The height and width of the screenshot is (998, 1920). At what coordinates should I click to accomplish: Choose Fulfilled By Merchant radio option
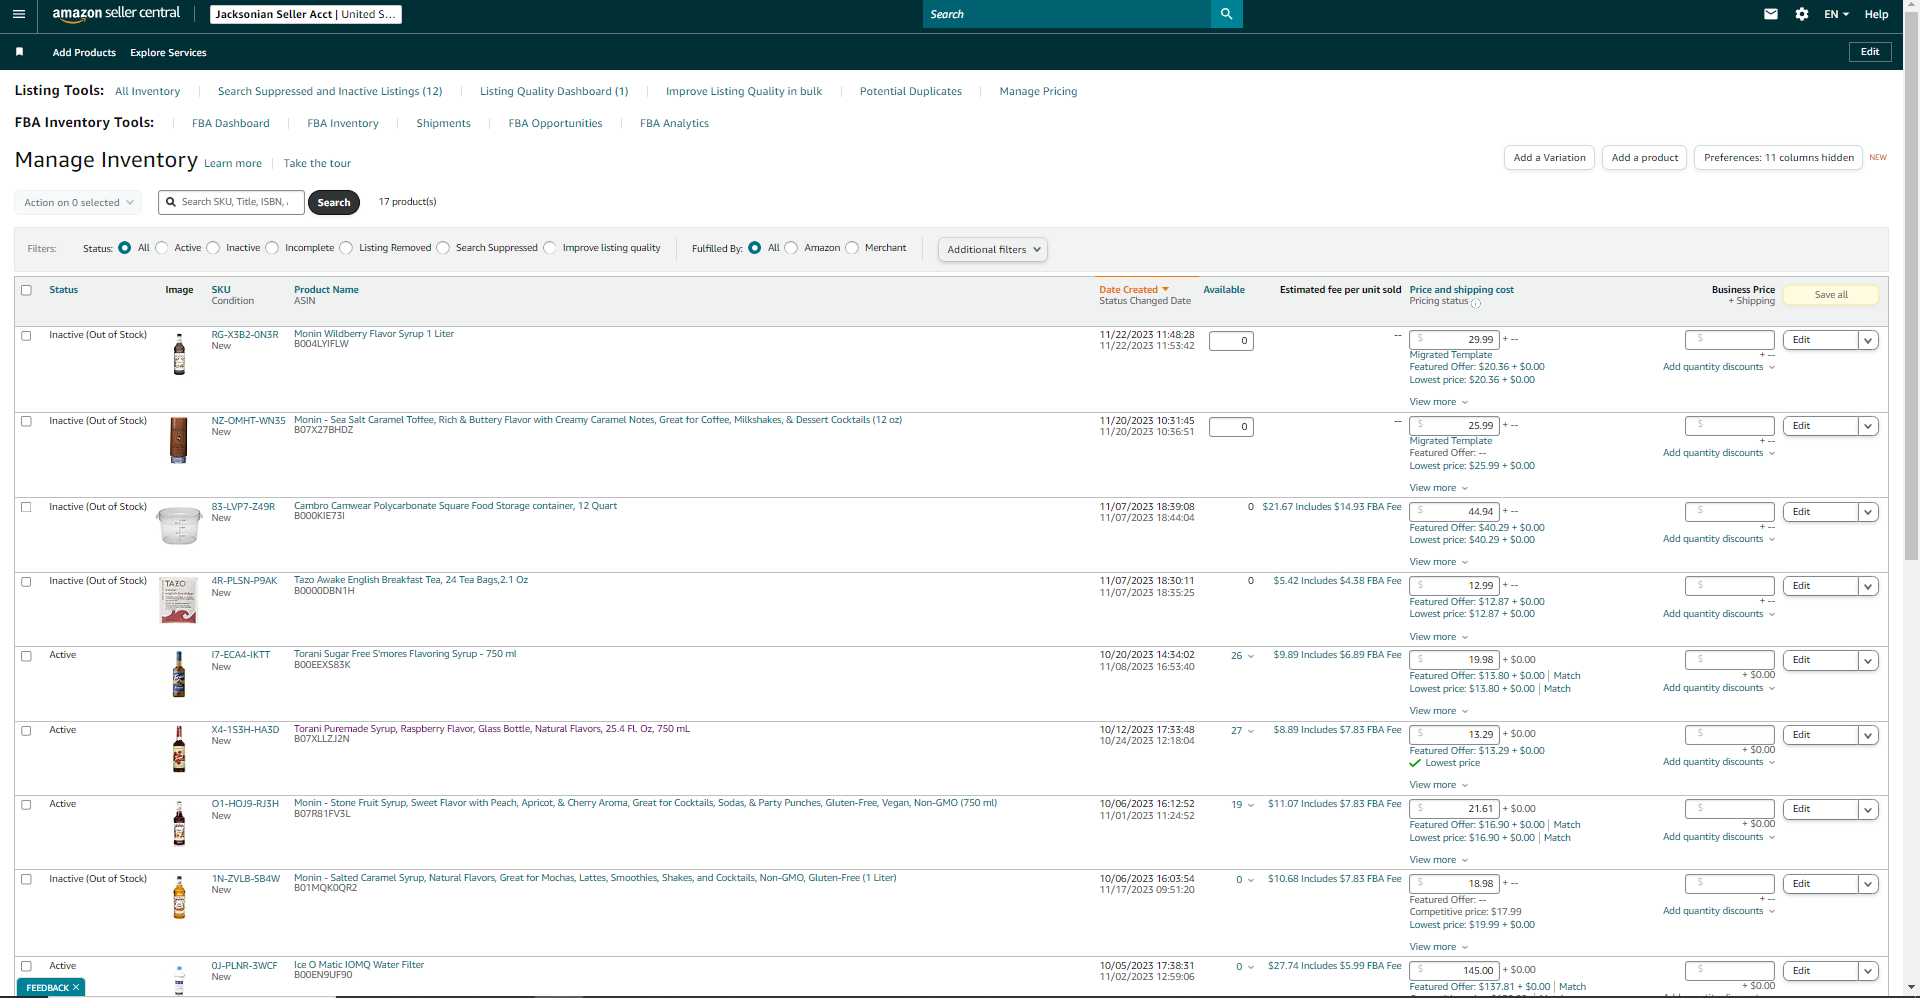pyautogui.click(x=852, y=248)
